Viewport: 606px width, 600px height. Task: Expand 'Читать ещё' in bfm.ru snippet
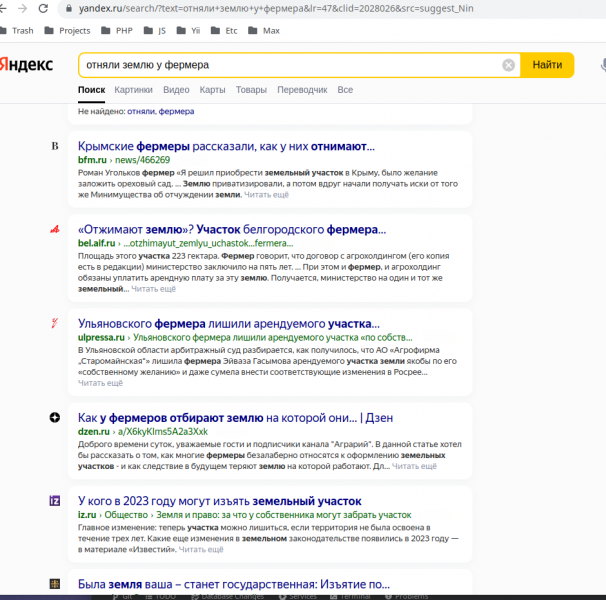pyautogui.click(x=266, y=194)
